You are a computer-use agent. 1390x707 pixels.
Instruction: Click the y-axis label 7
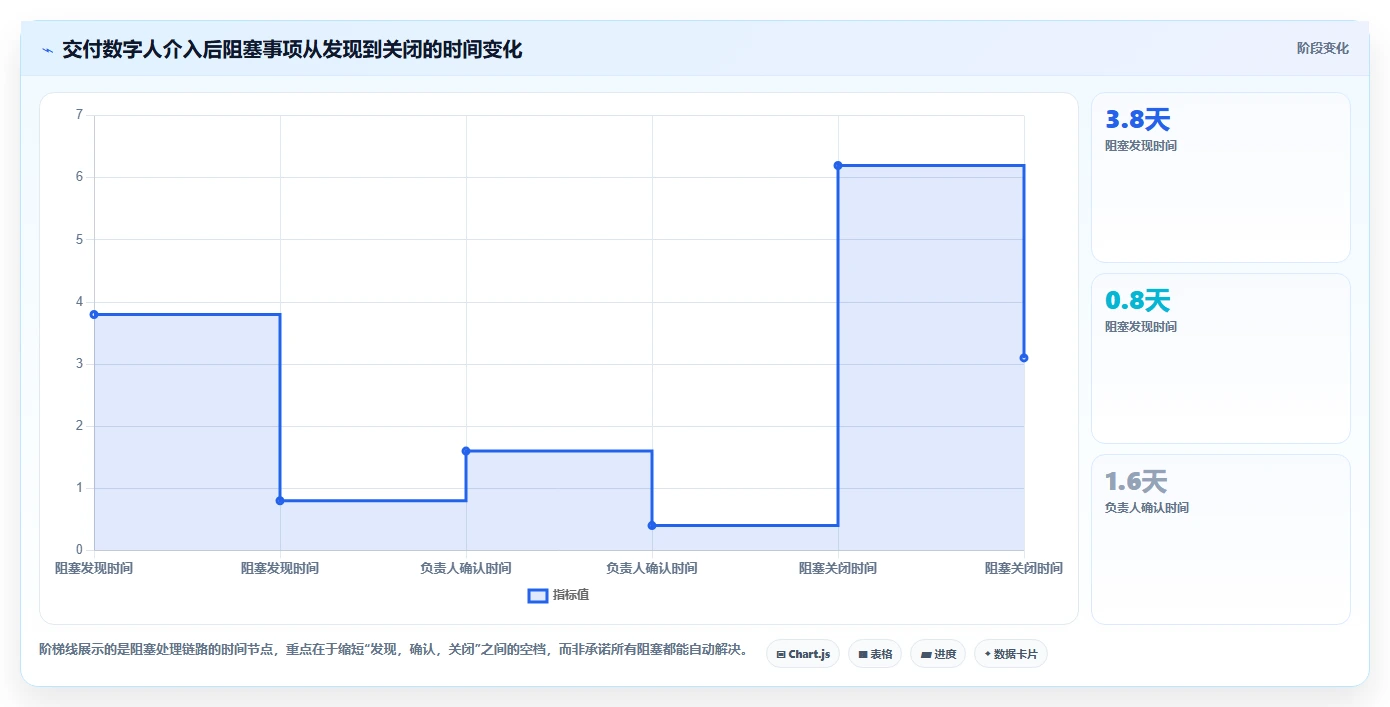[x=79, y=115]
